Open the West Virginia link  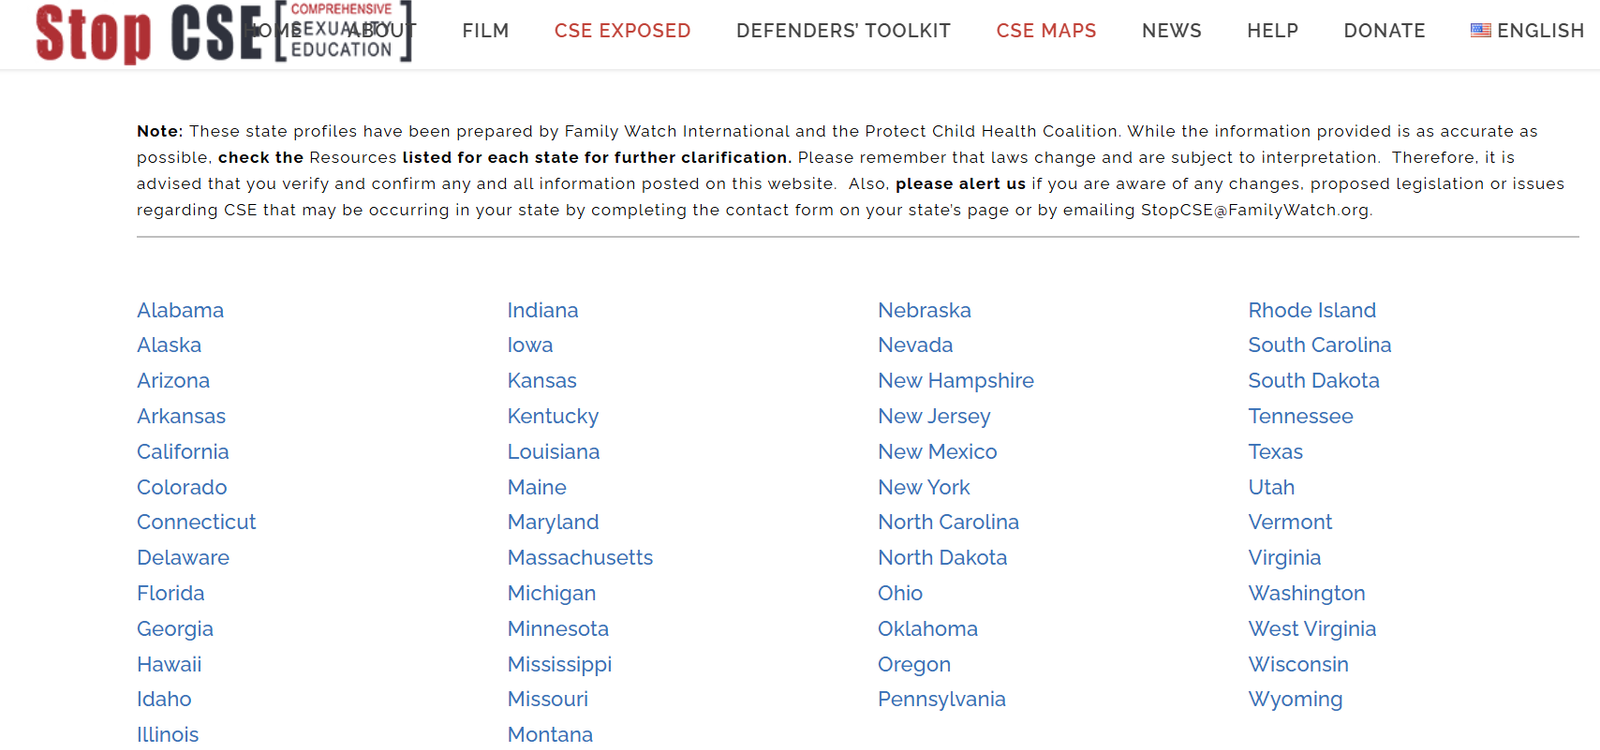pyautogui.click(x=1312, y=629)
